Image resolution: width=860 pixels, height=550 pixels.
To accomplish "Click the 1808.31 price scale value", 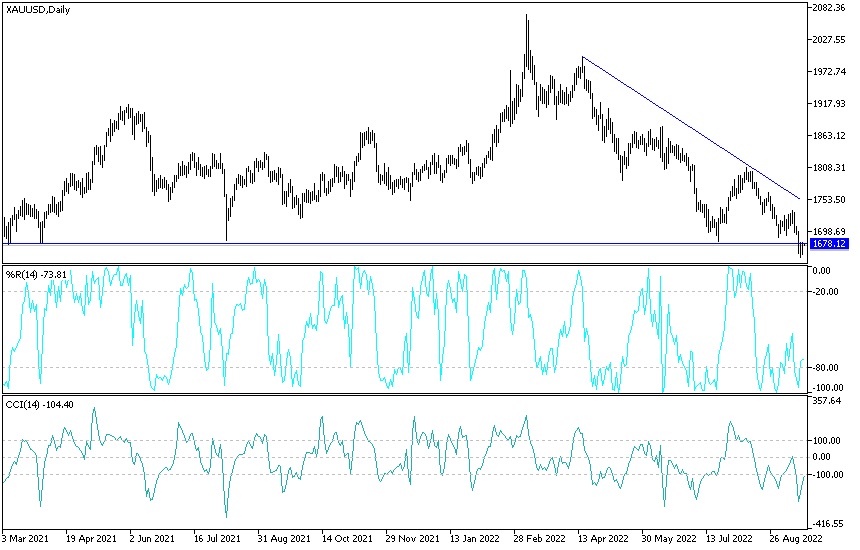I will click(829, 168).
